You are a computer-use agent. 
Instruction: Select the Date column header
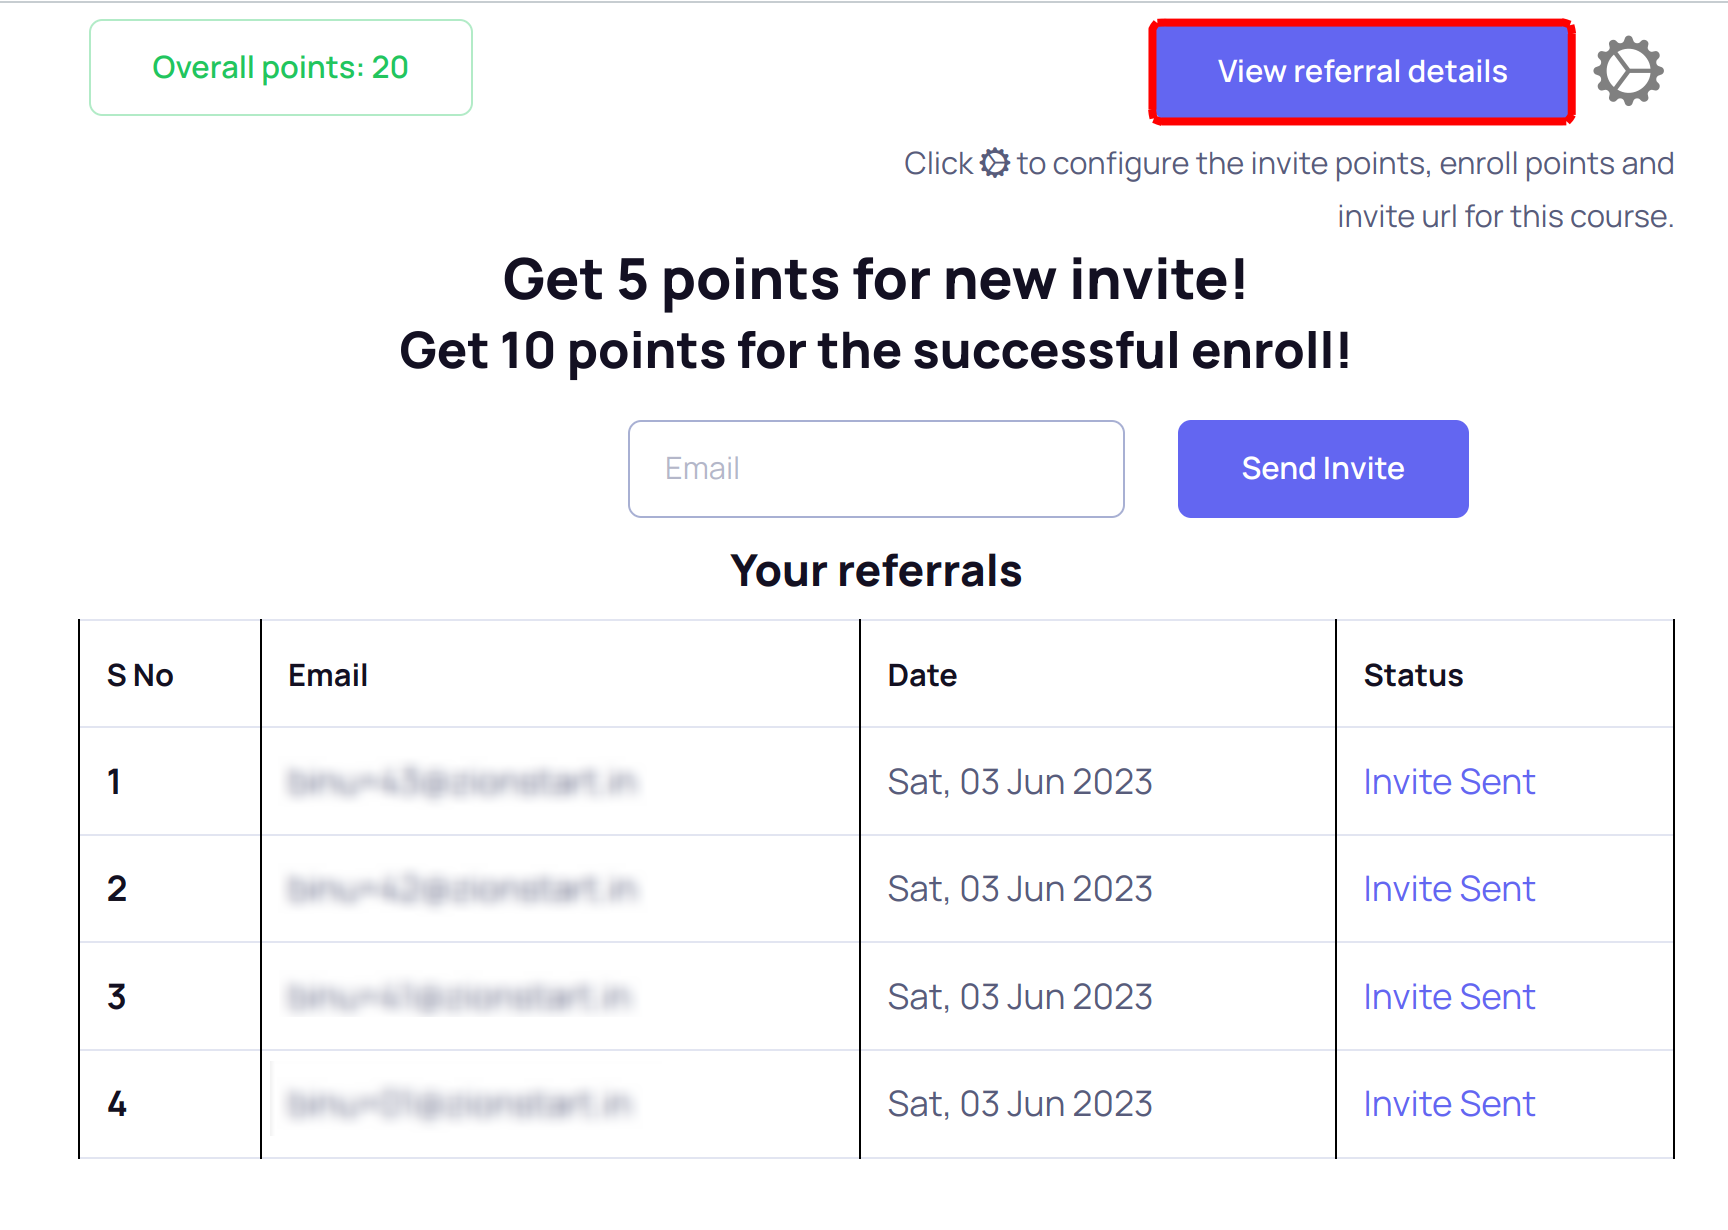(x=922, y=676)
